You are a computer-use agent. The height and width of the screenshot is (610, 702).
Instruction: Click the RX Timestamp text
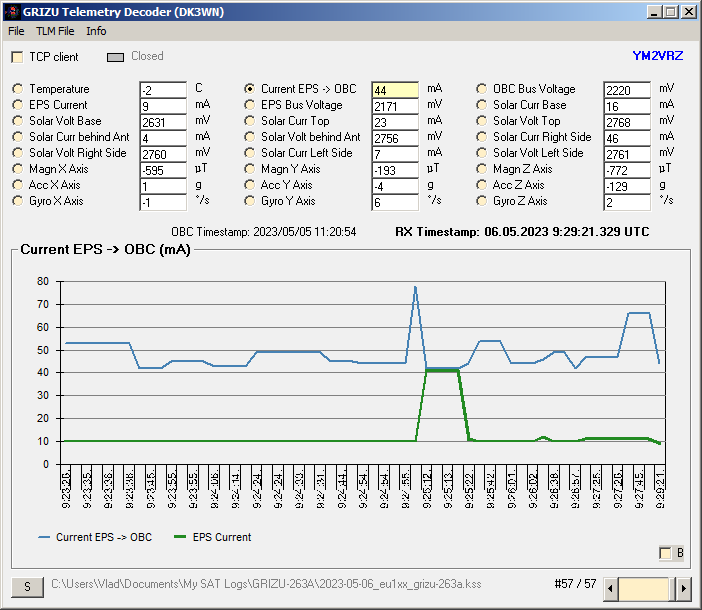pyautogui.click(x=522, y=232)
